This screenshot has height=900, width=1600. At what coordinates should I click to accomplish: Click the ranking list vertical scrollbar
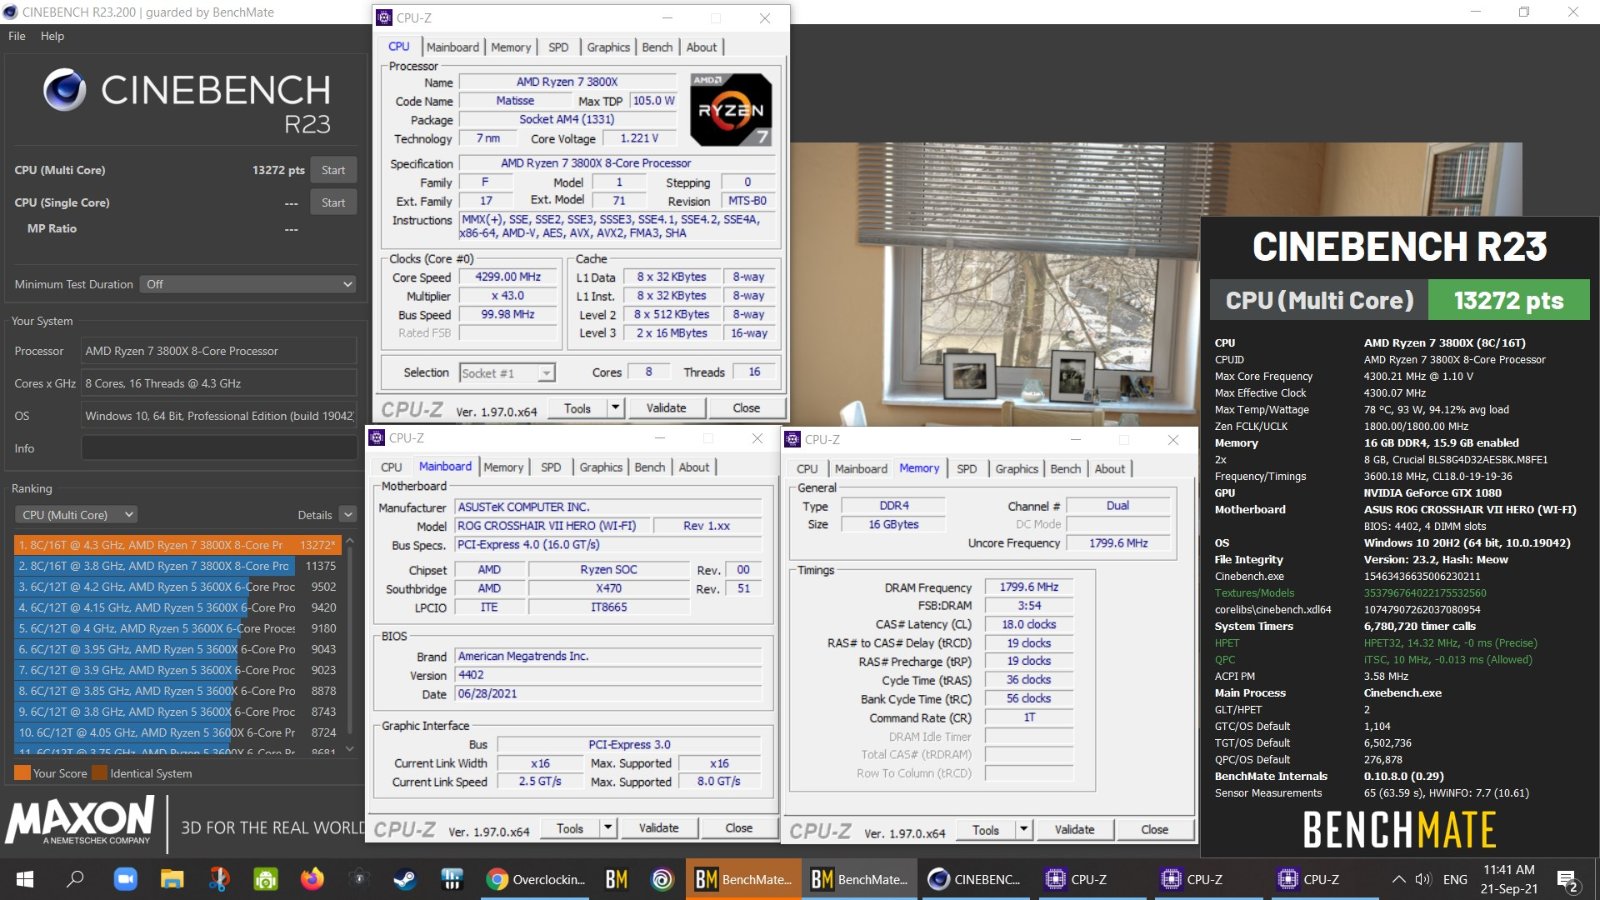[350, 645]
